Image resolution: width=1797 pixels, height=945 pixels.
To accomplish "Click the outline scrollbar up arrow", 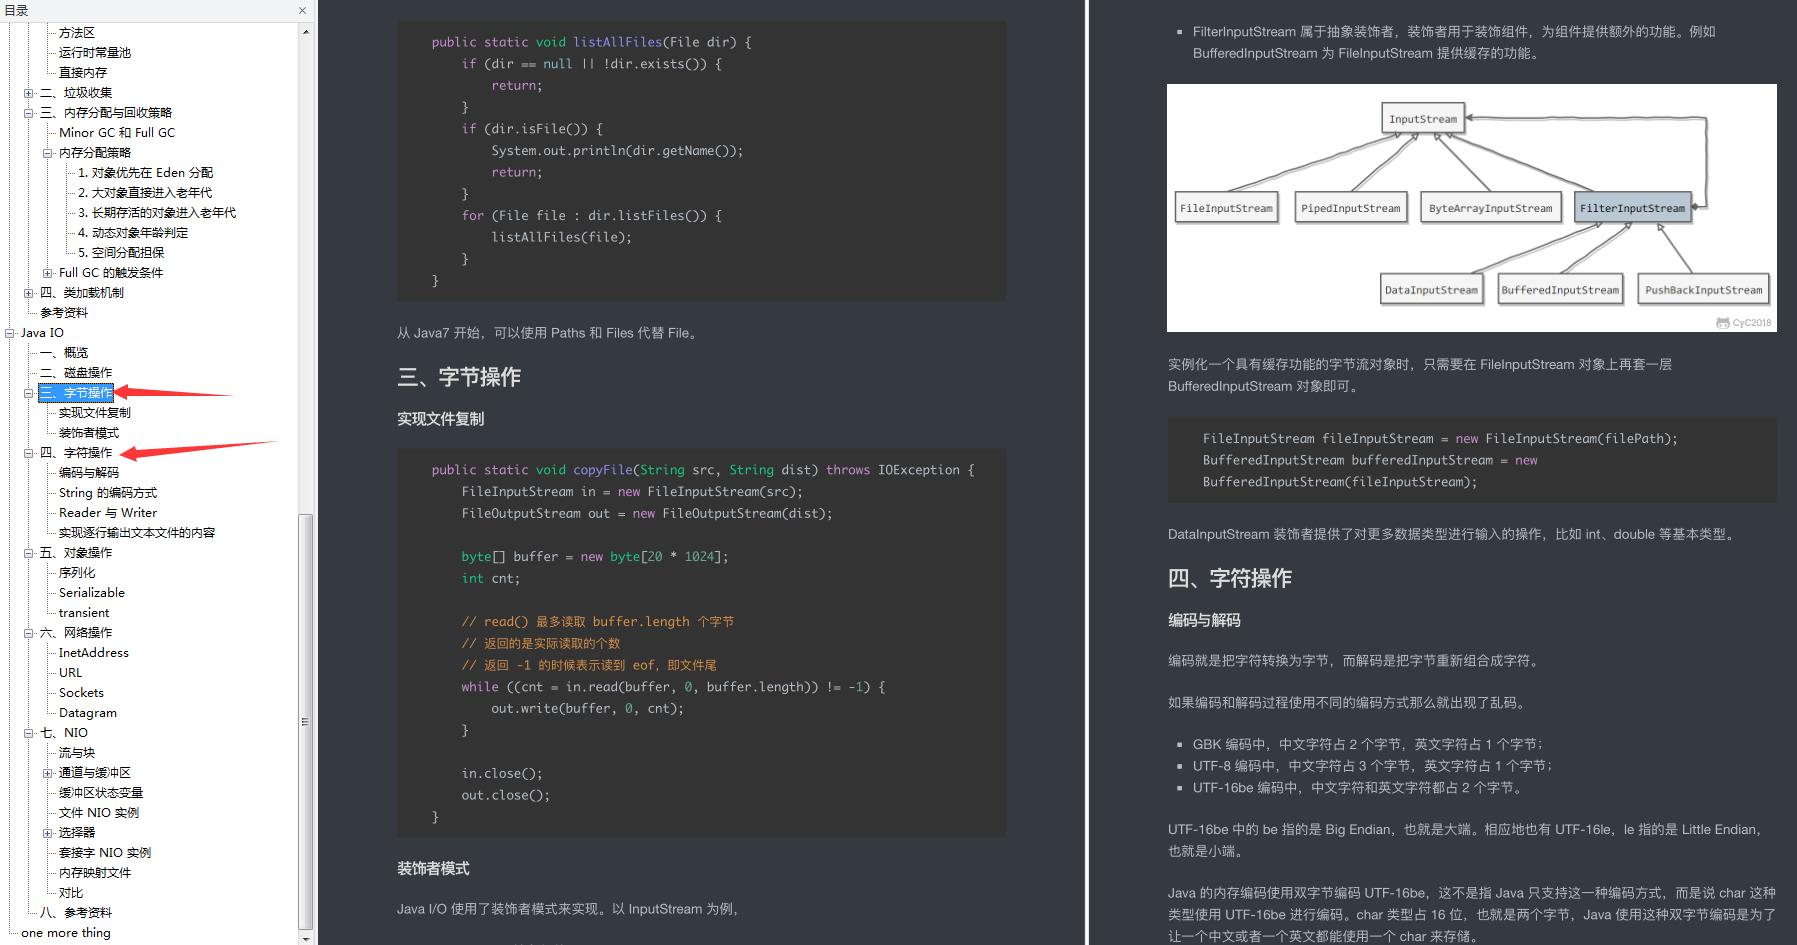I will coord(305,32).
